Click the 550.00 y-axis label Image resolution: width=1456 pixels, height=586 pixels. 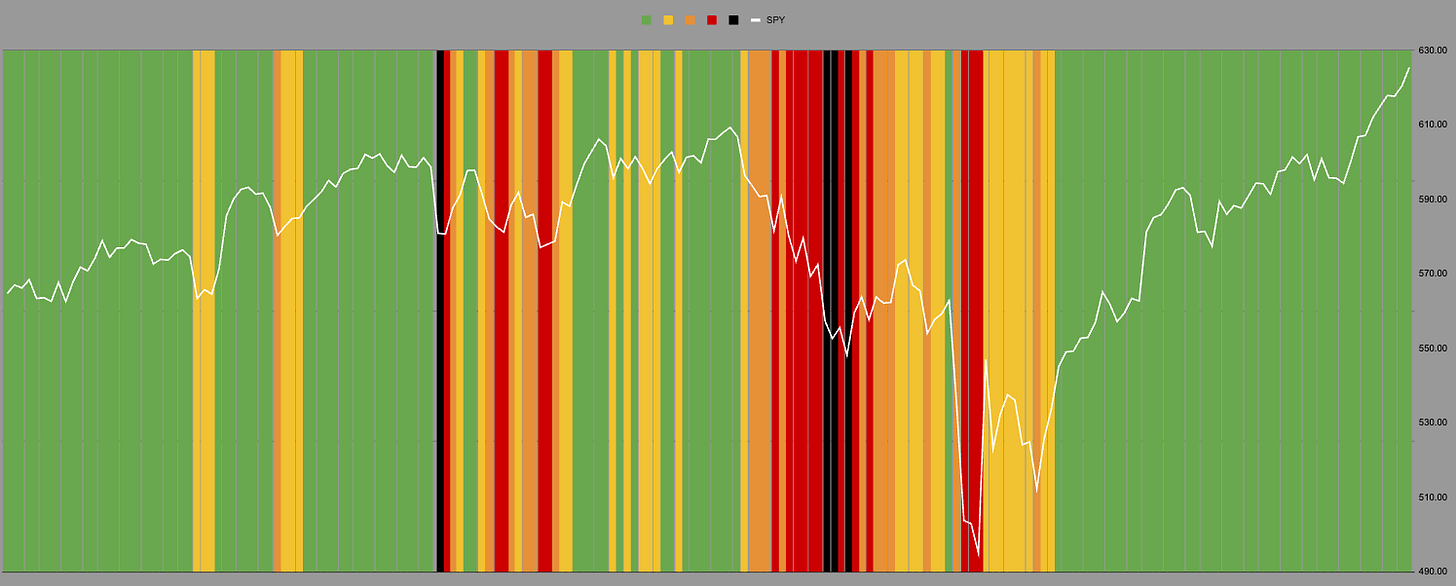pos(1433,348)
